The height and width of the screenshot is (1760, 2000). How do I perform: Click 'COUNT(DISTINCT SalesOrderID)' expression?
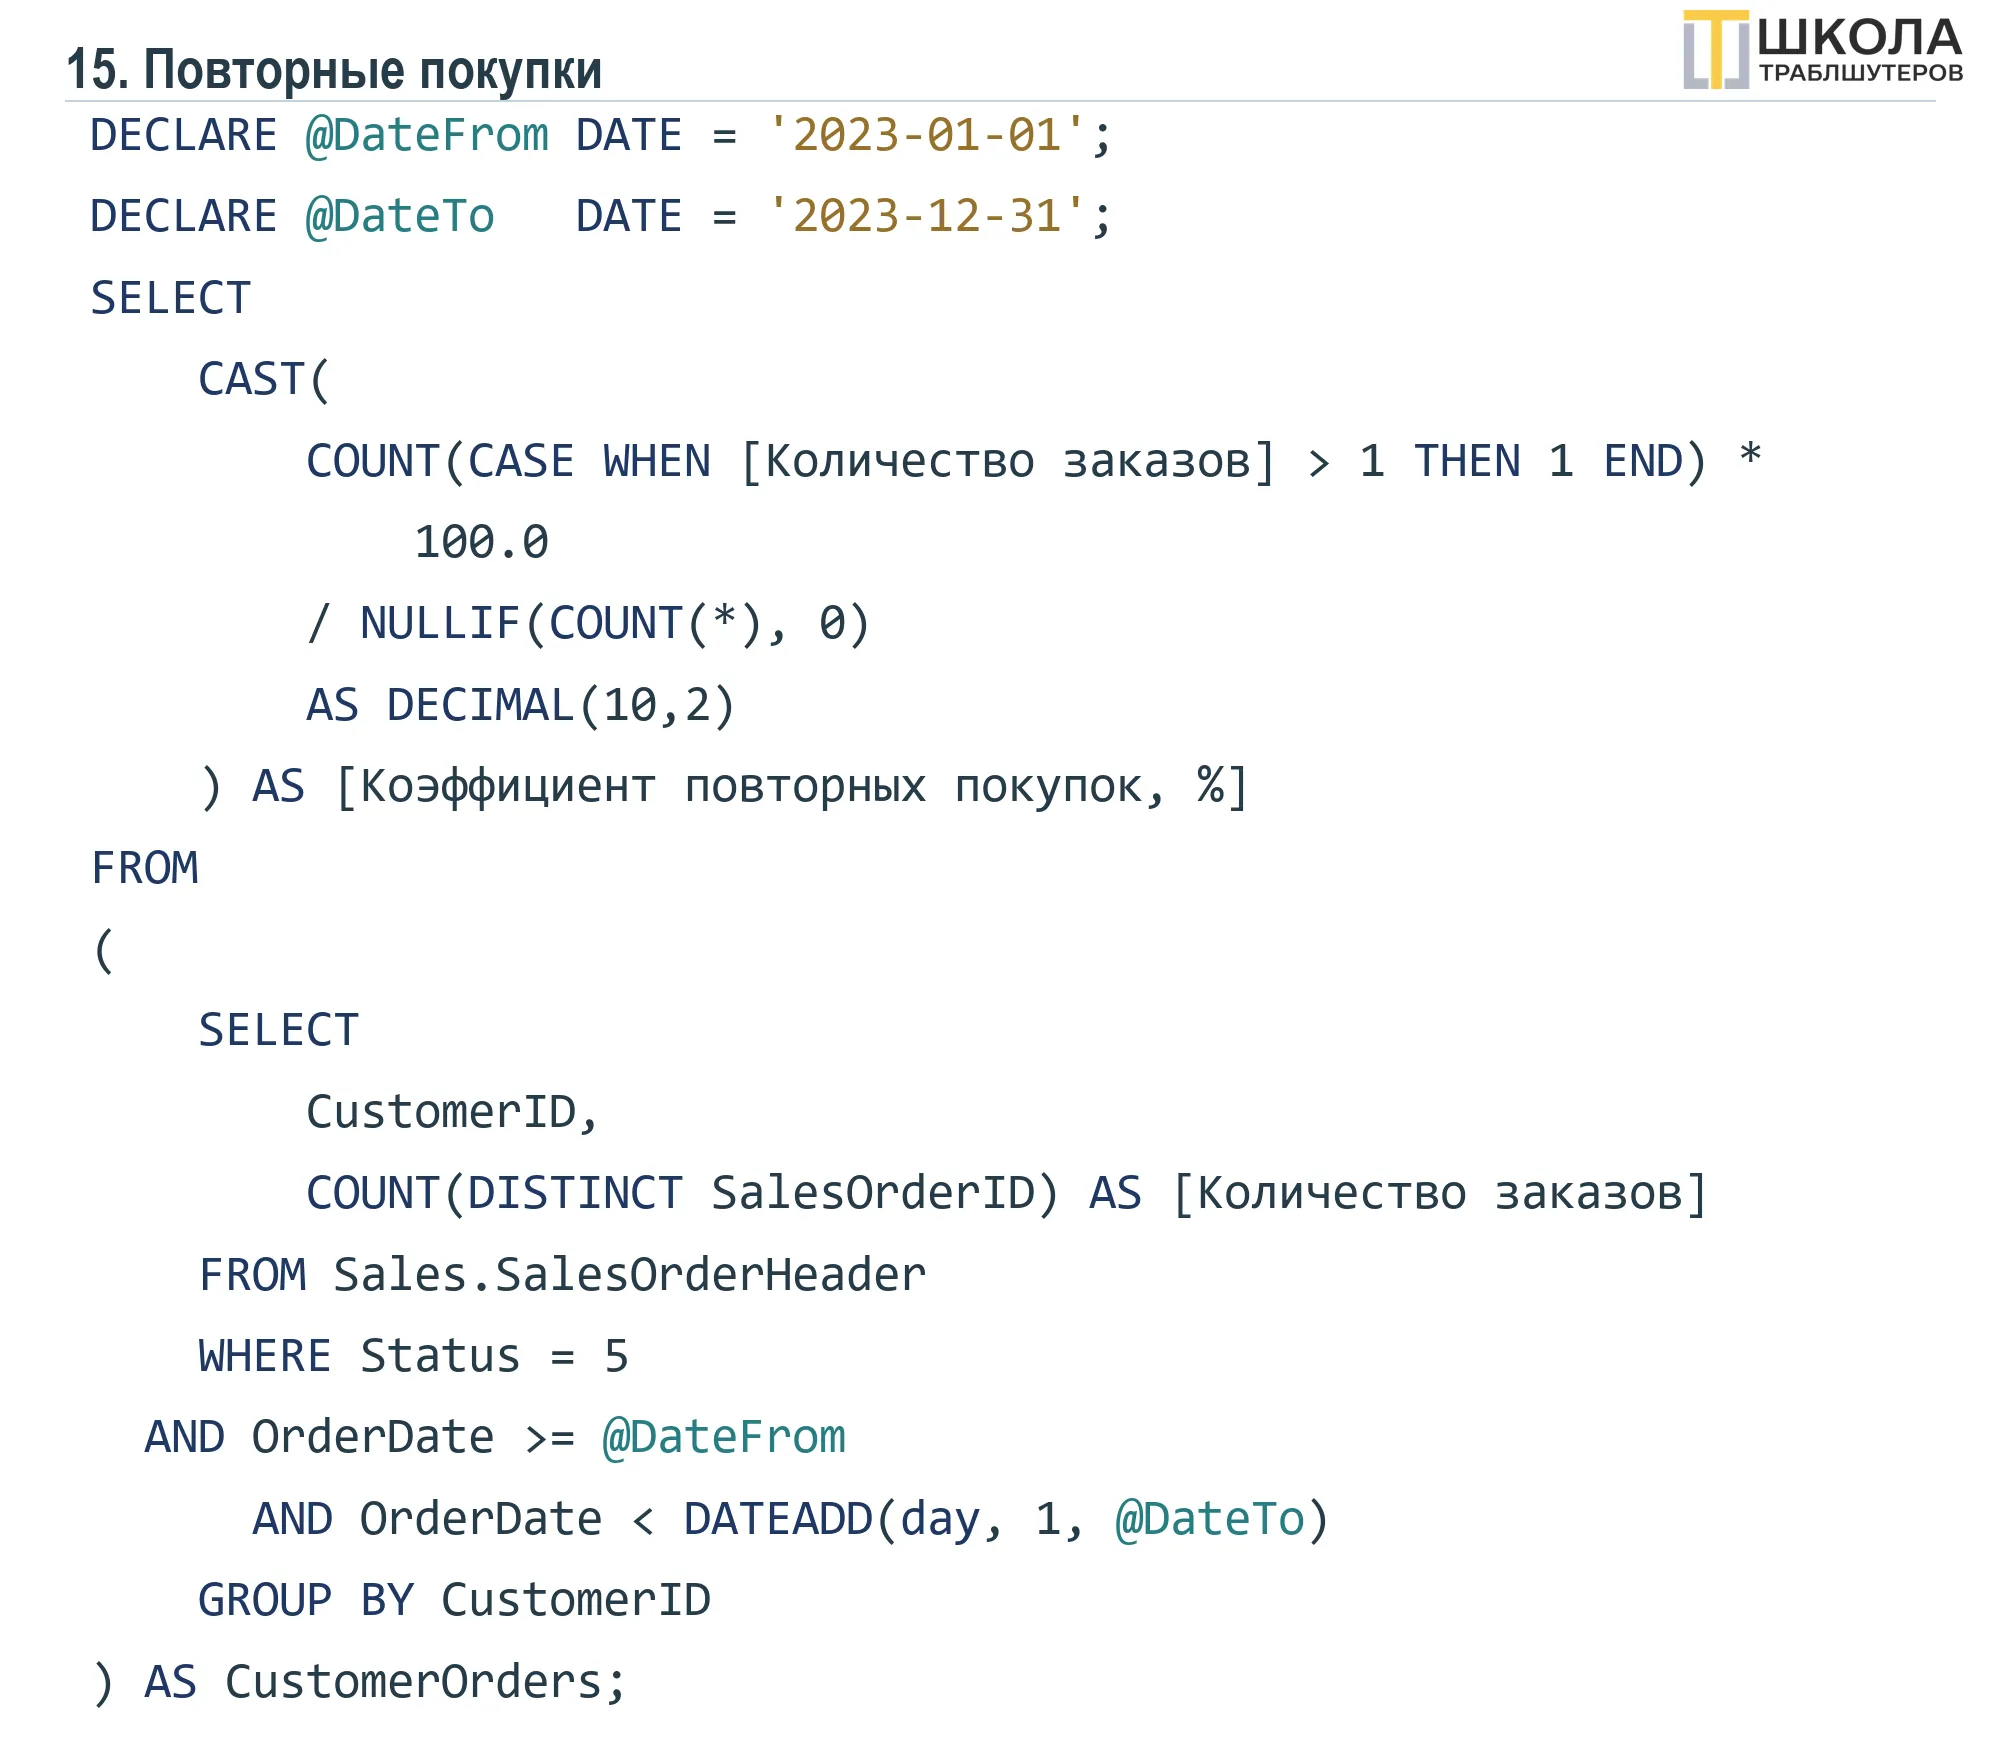[x=682, y=1193]
